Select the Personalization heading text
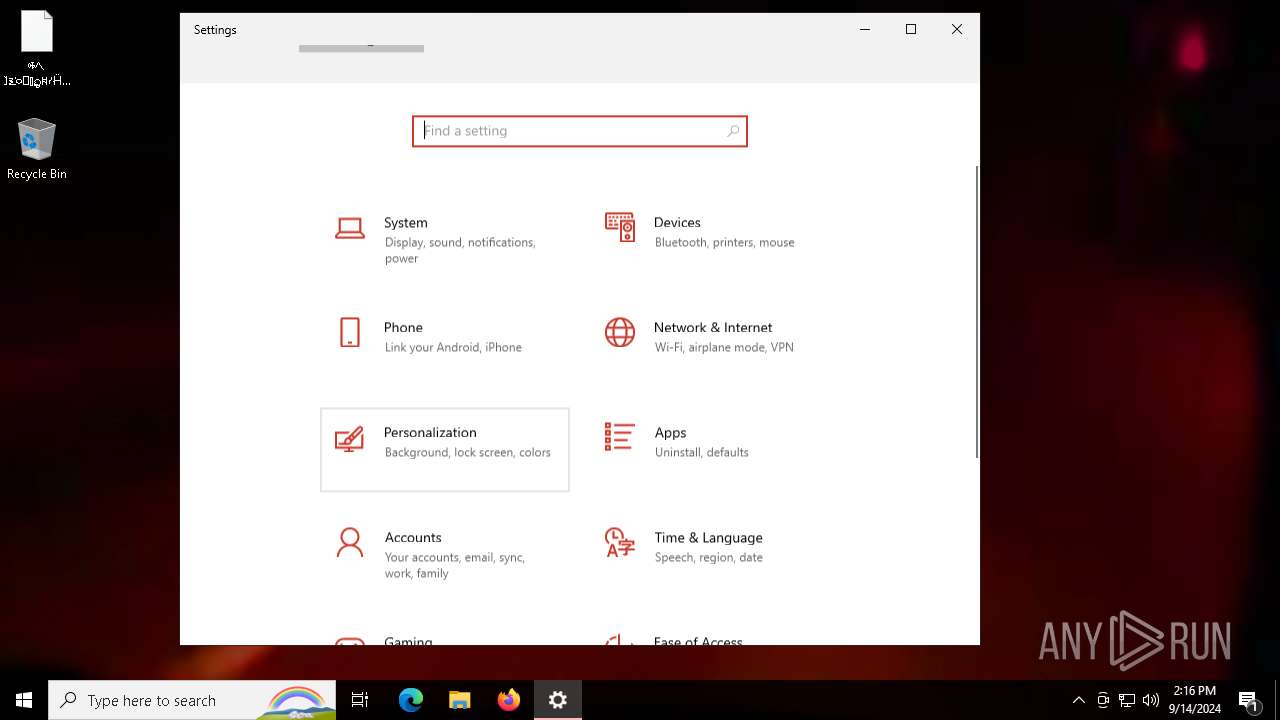 coord(430,432)
